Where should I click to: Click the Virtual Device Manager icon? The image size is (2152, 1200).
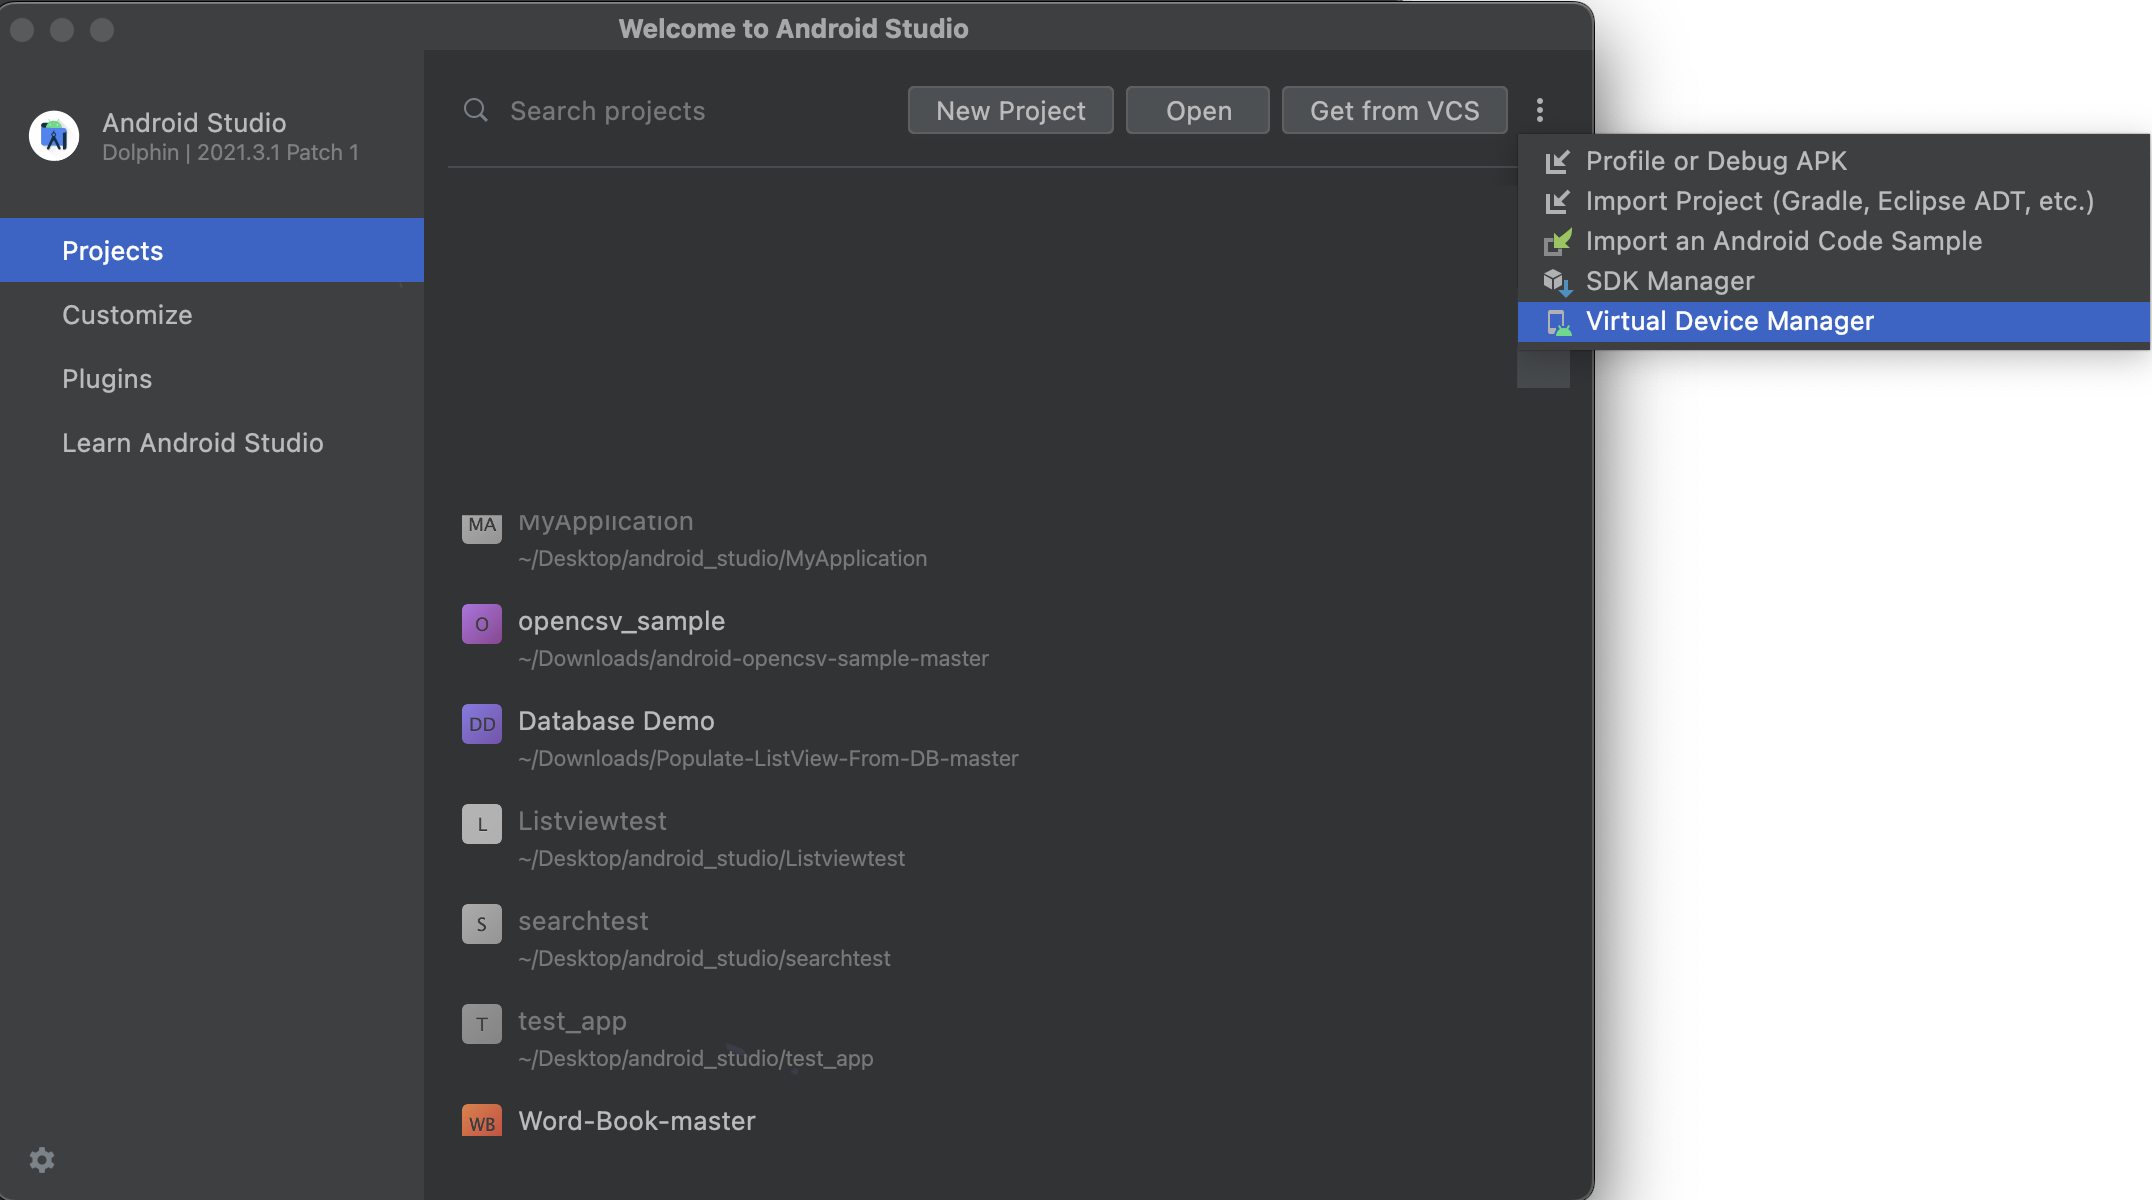click(x=1557, y=322)
